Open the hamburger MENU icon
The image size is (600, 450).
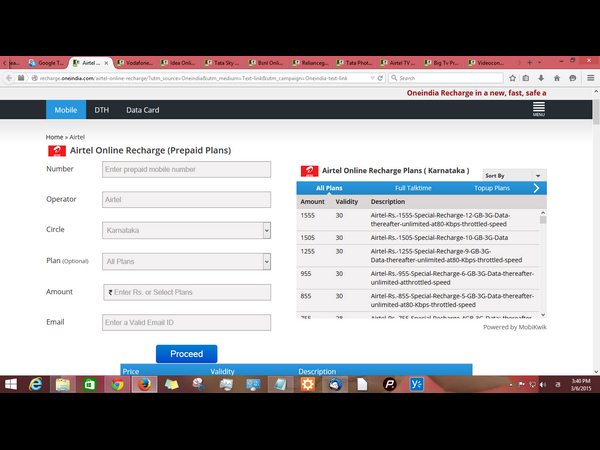point(538,109)
